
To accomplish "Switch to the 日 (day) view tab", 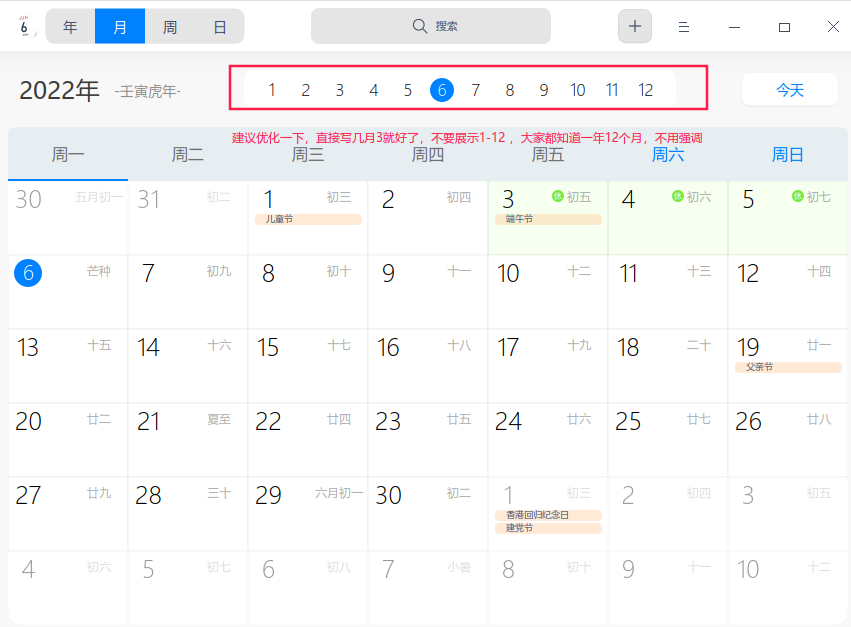I will [x=220, y=26].
